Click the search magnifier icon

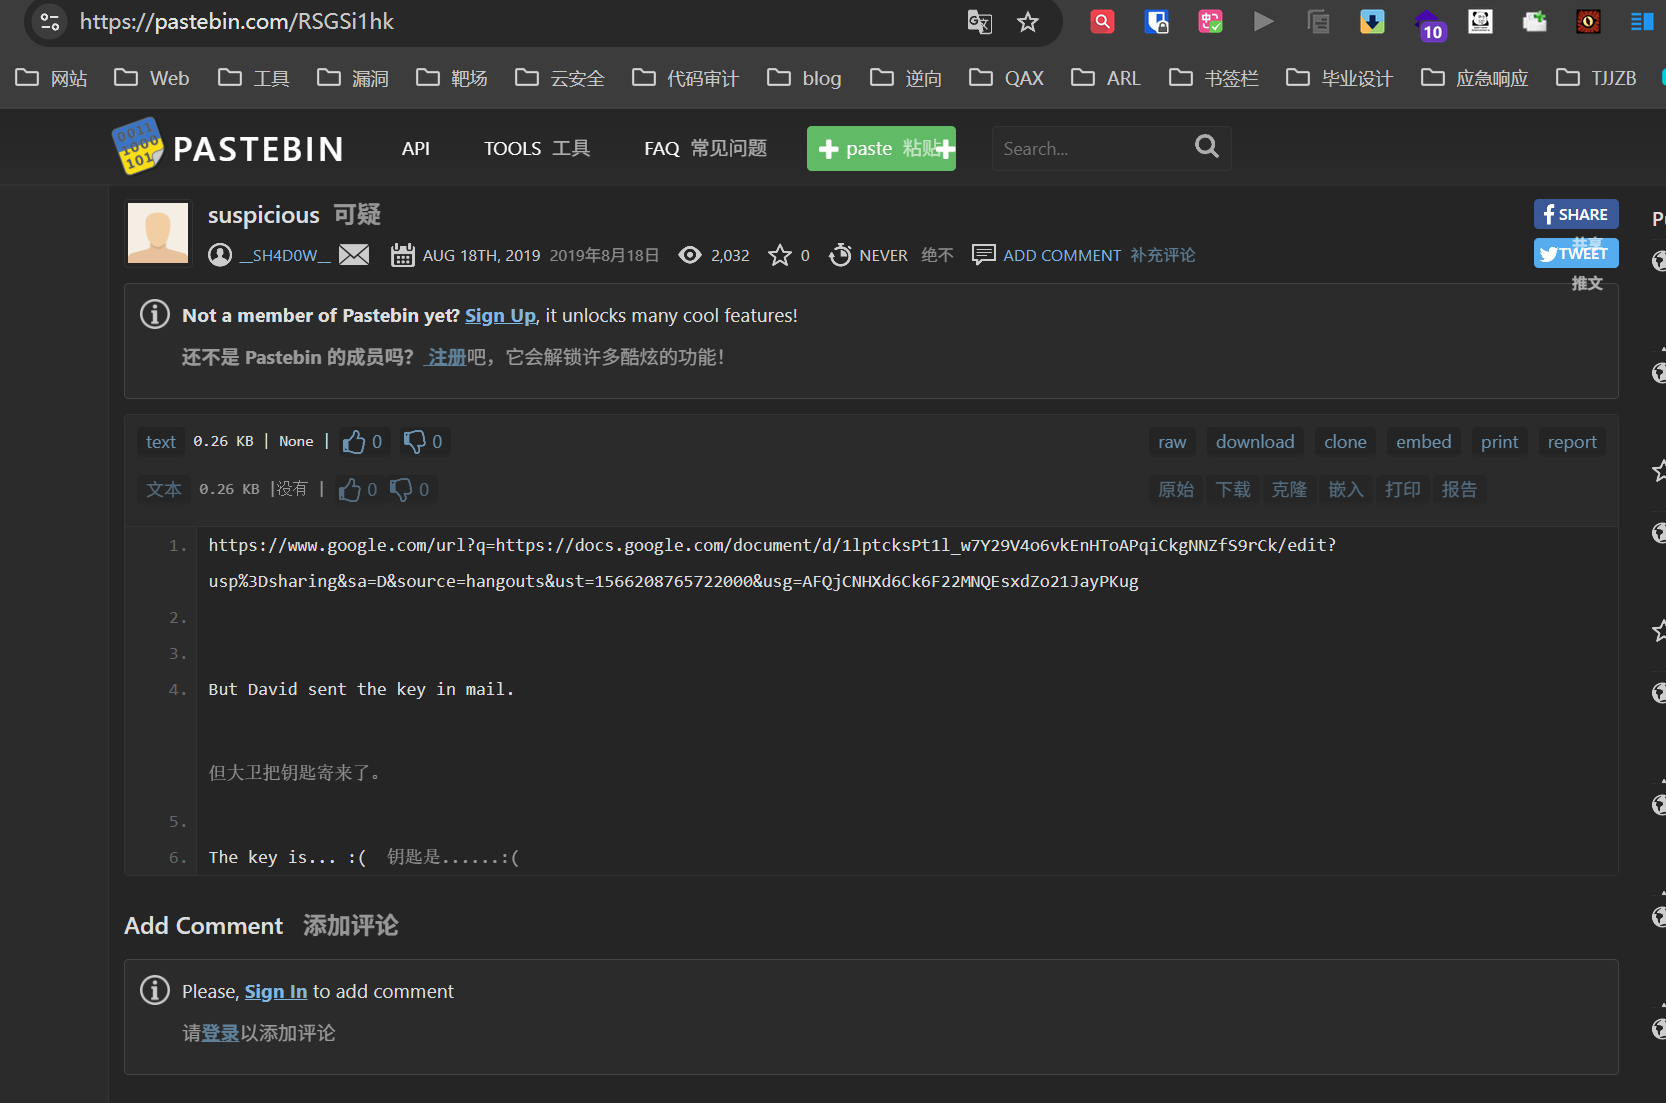[1207, 148]
